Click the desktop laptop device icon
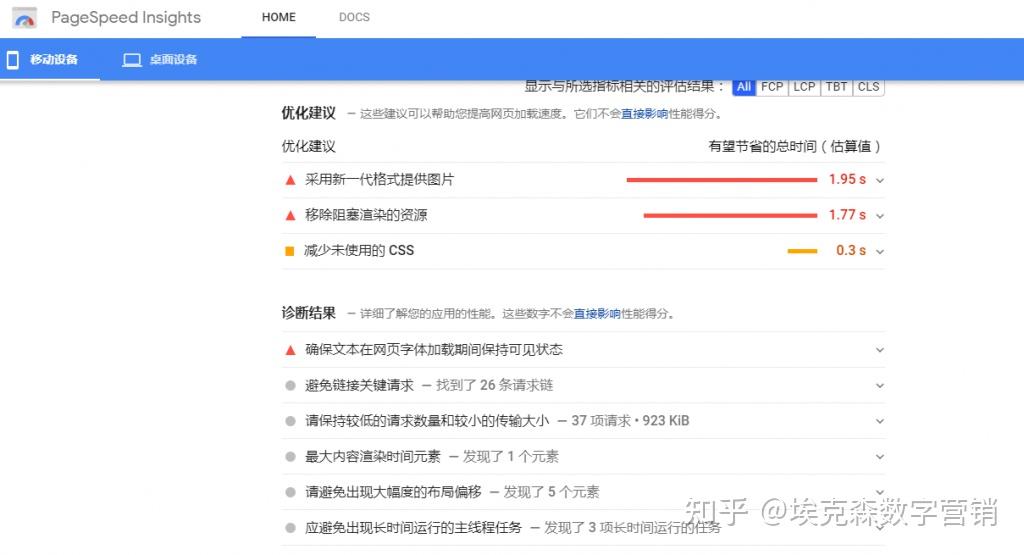 click(131, 60)
